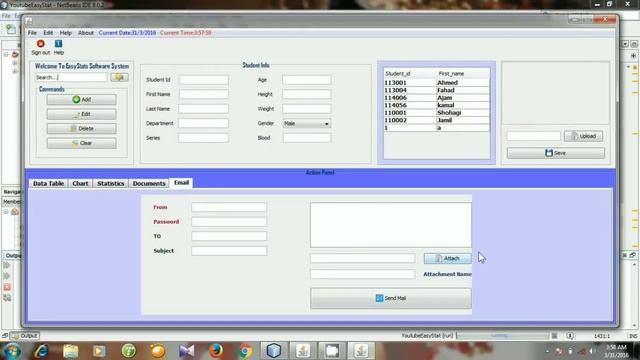
Task: Open the File menu
Action: tap(32, 33)
